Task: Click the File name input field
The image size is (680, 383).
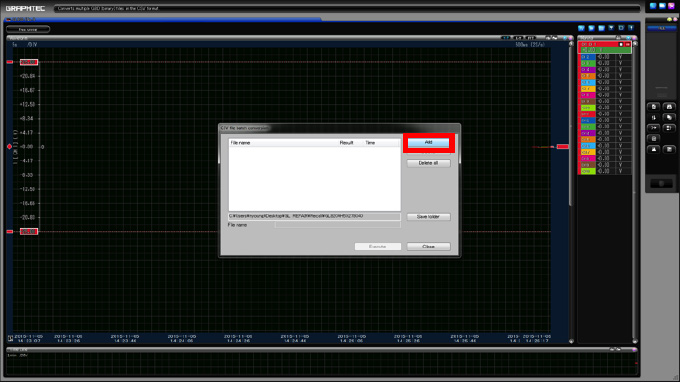Action: point(337,225)
